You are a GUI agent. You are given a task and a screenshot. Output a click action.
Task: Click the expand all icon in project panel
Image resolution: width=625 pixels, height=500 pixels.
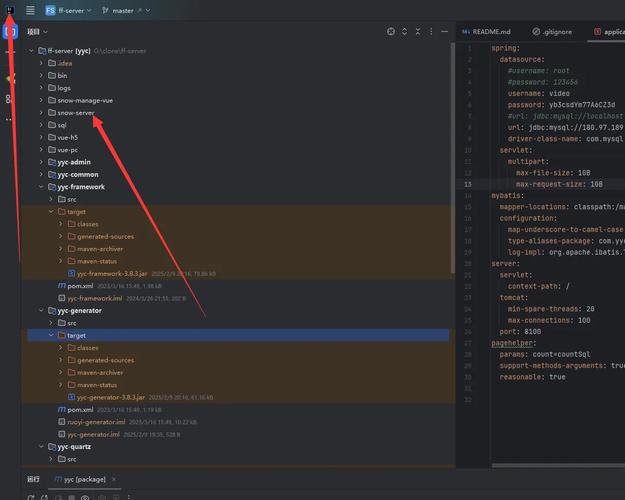click(405, 32)
